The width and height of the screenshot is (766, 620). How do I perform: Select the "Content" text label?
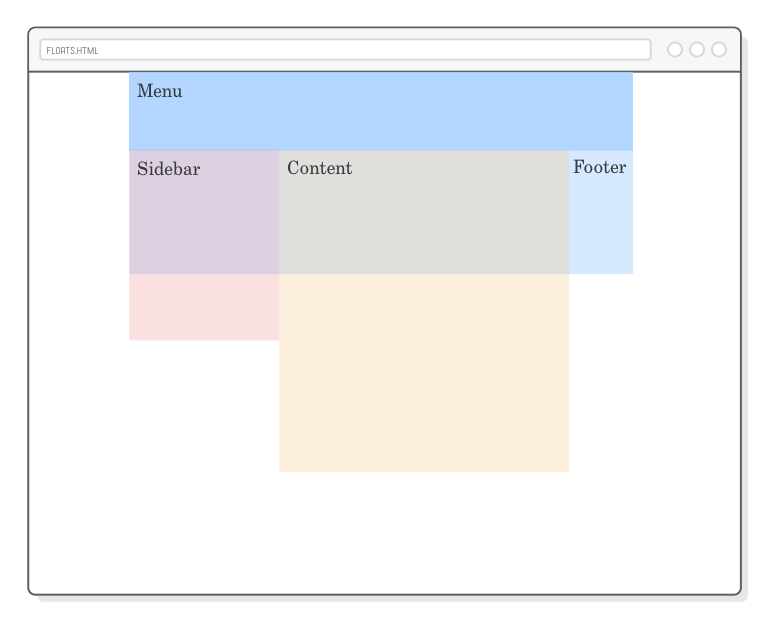[320, 168]
